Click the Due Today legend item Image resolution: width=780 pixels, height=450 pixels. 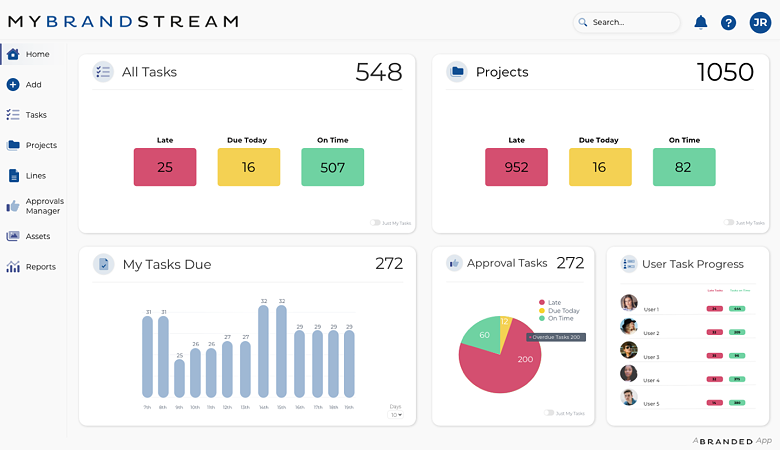(x=560, y=310)
